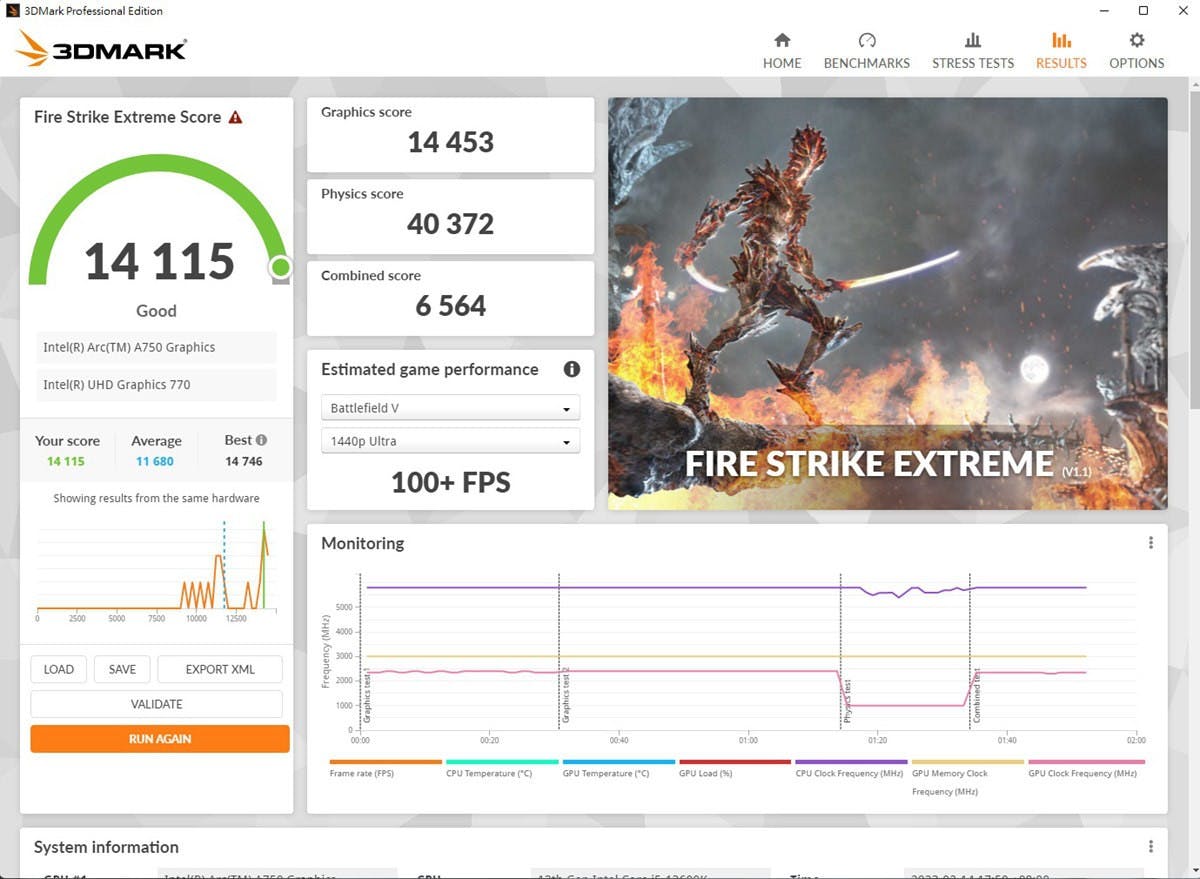Toggle CPU Temperature legend
The height and width of the screenshot is (879, 1200).
coord(502,769)
